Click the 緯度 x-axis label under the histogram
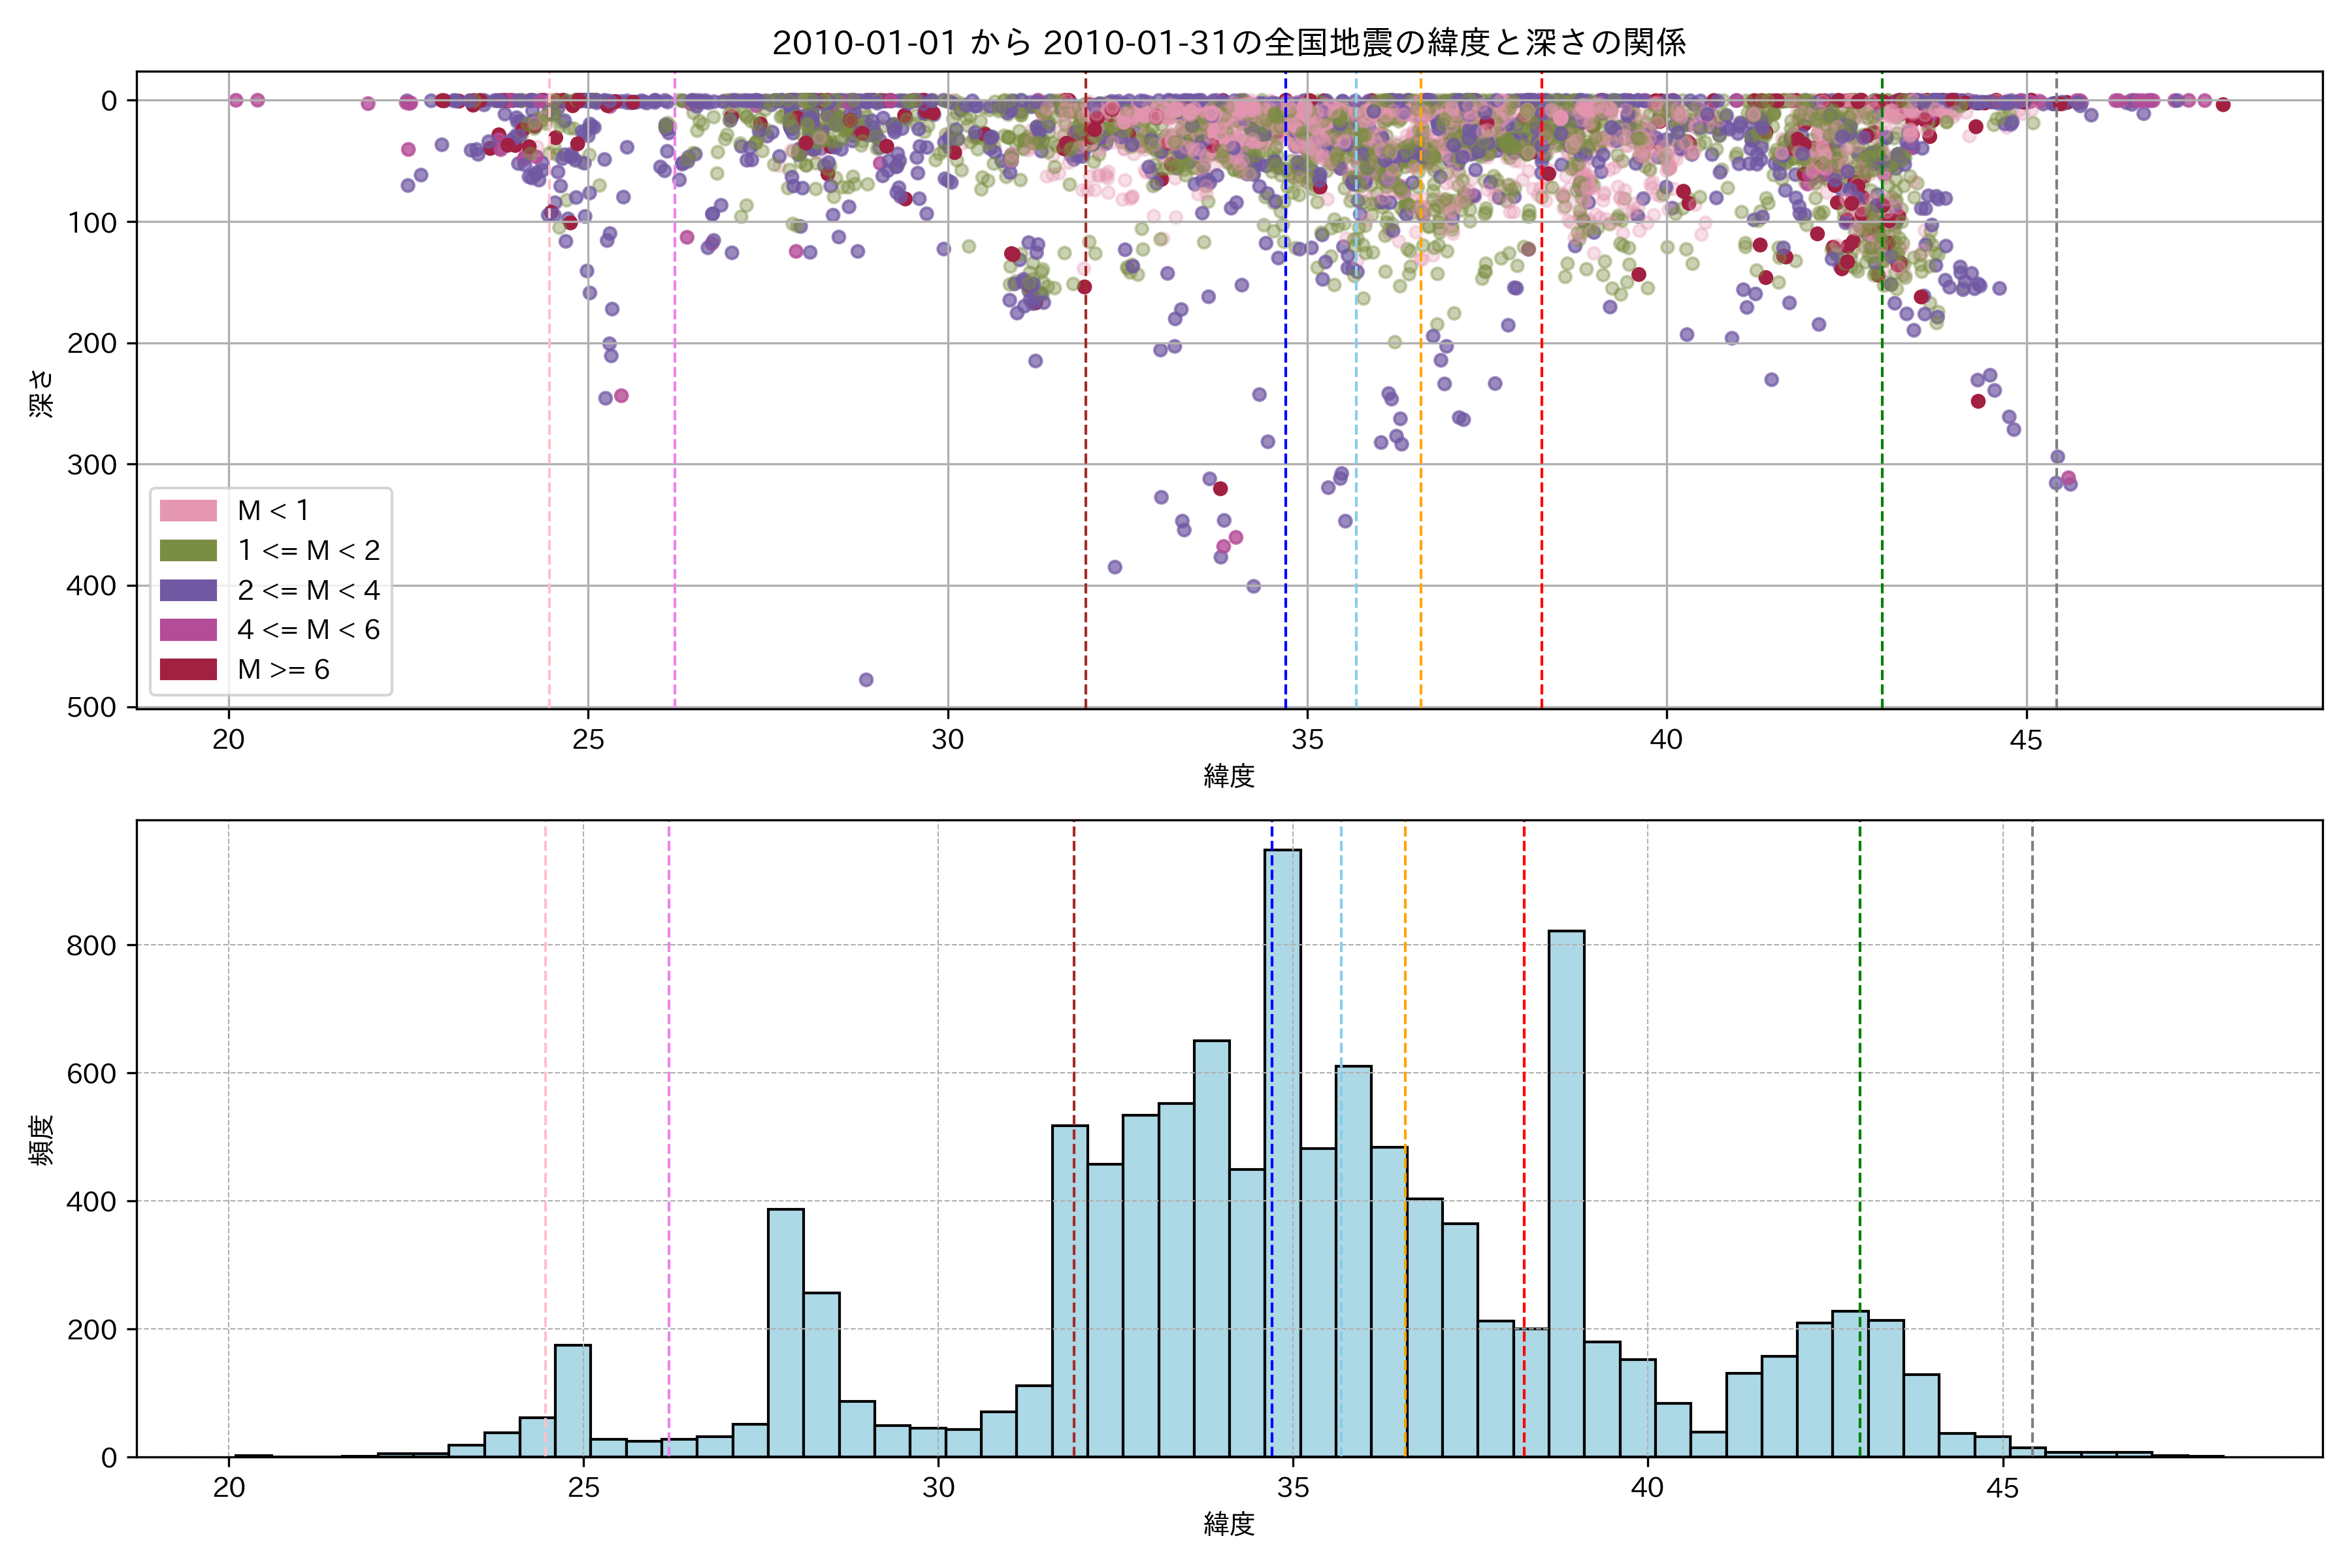Screen dimensions: 2352x1568 1229,1524
